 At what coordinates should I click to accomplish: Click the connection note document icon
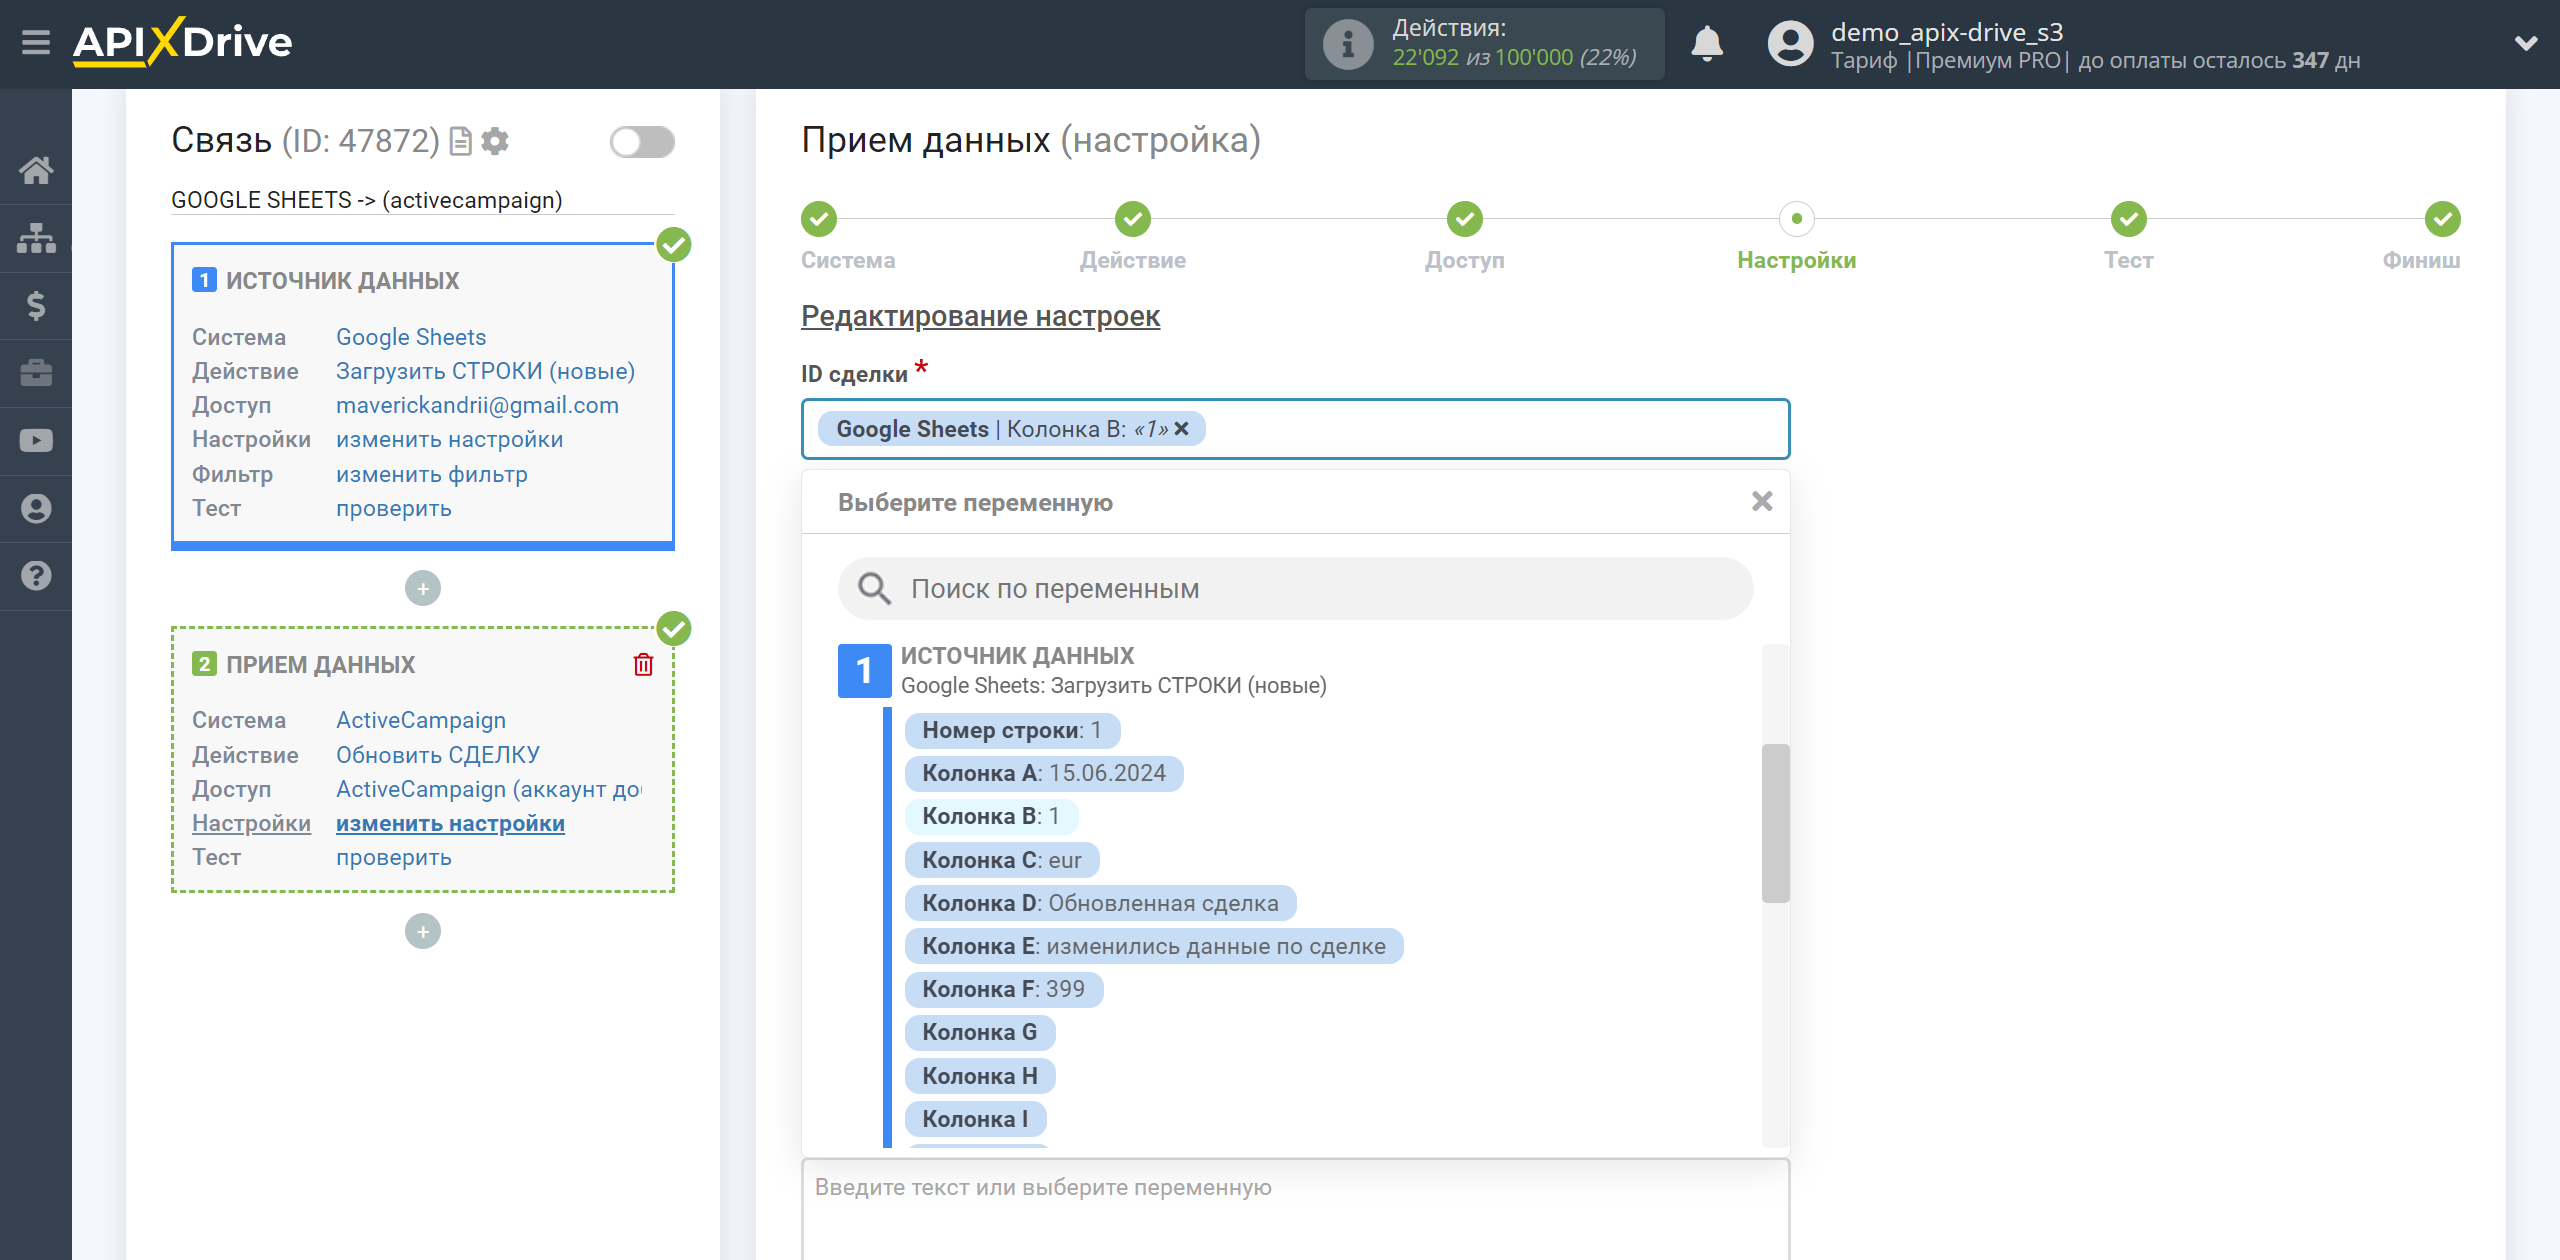click(461, 141)
